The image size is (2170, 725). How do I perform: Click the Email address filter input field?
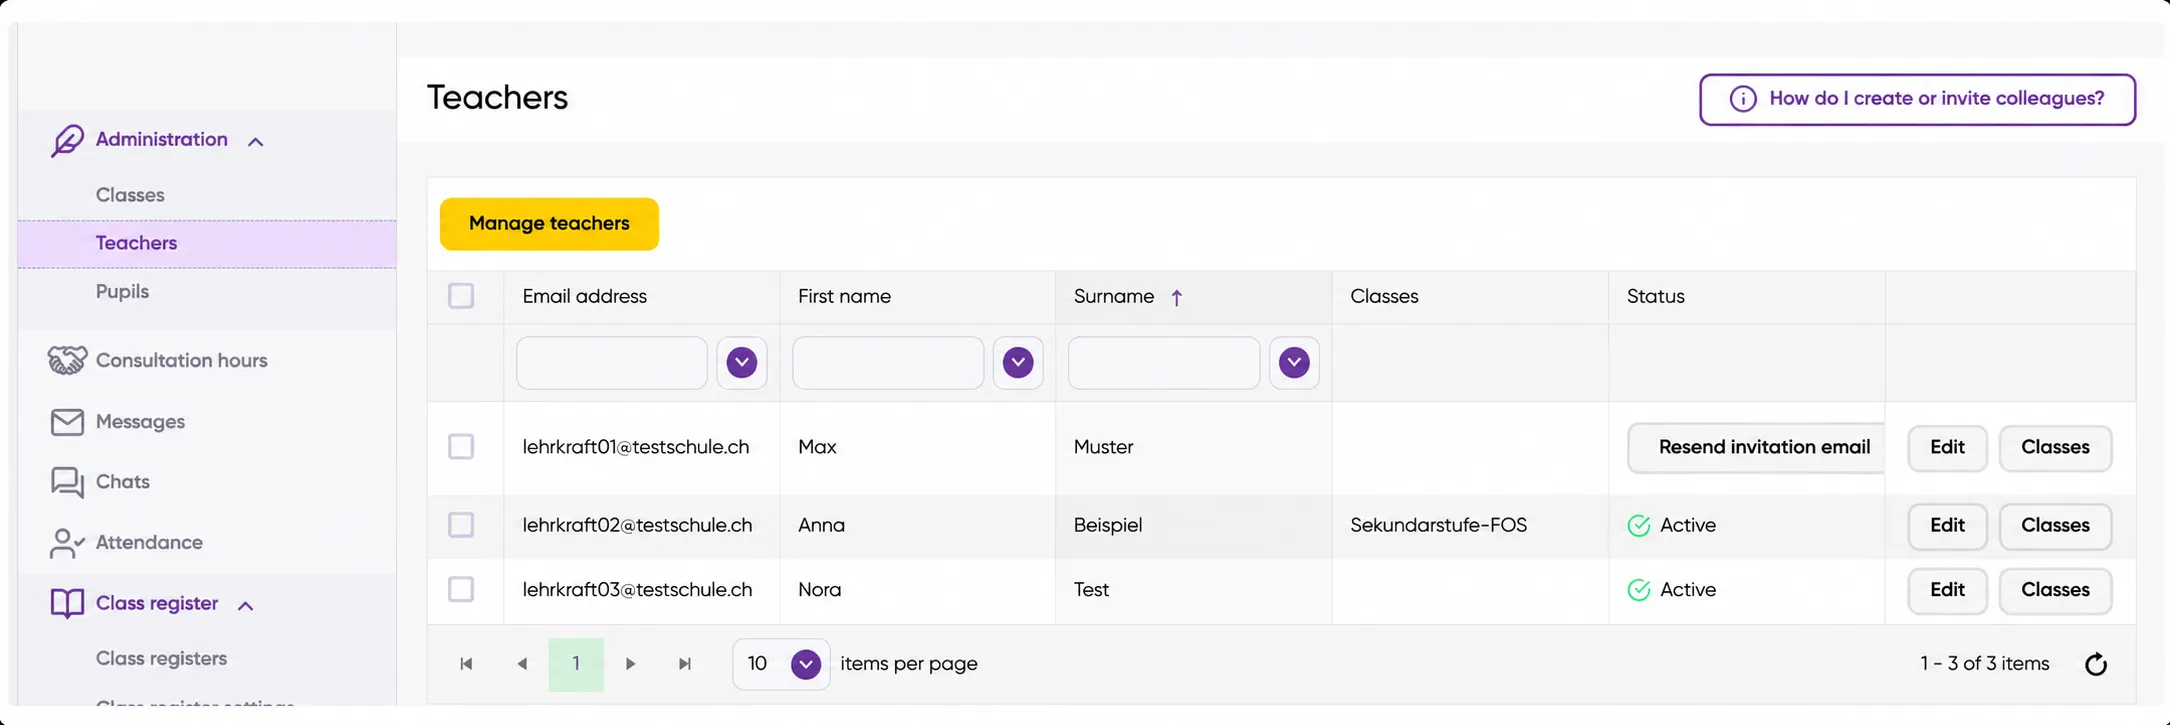click(612, 362)
